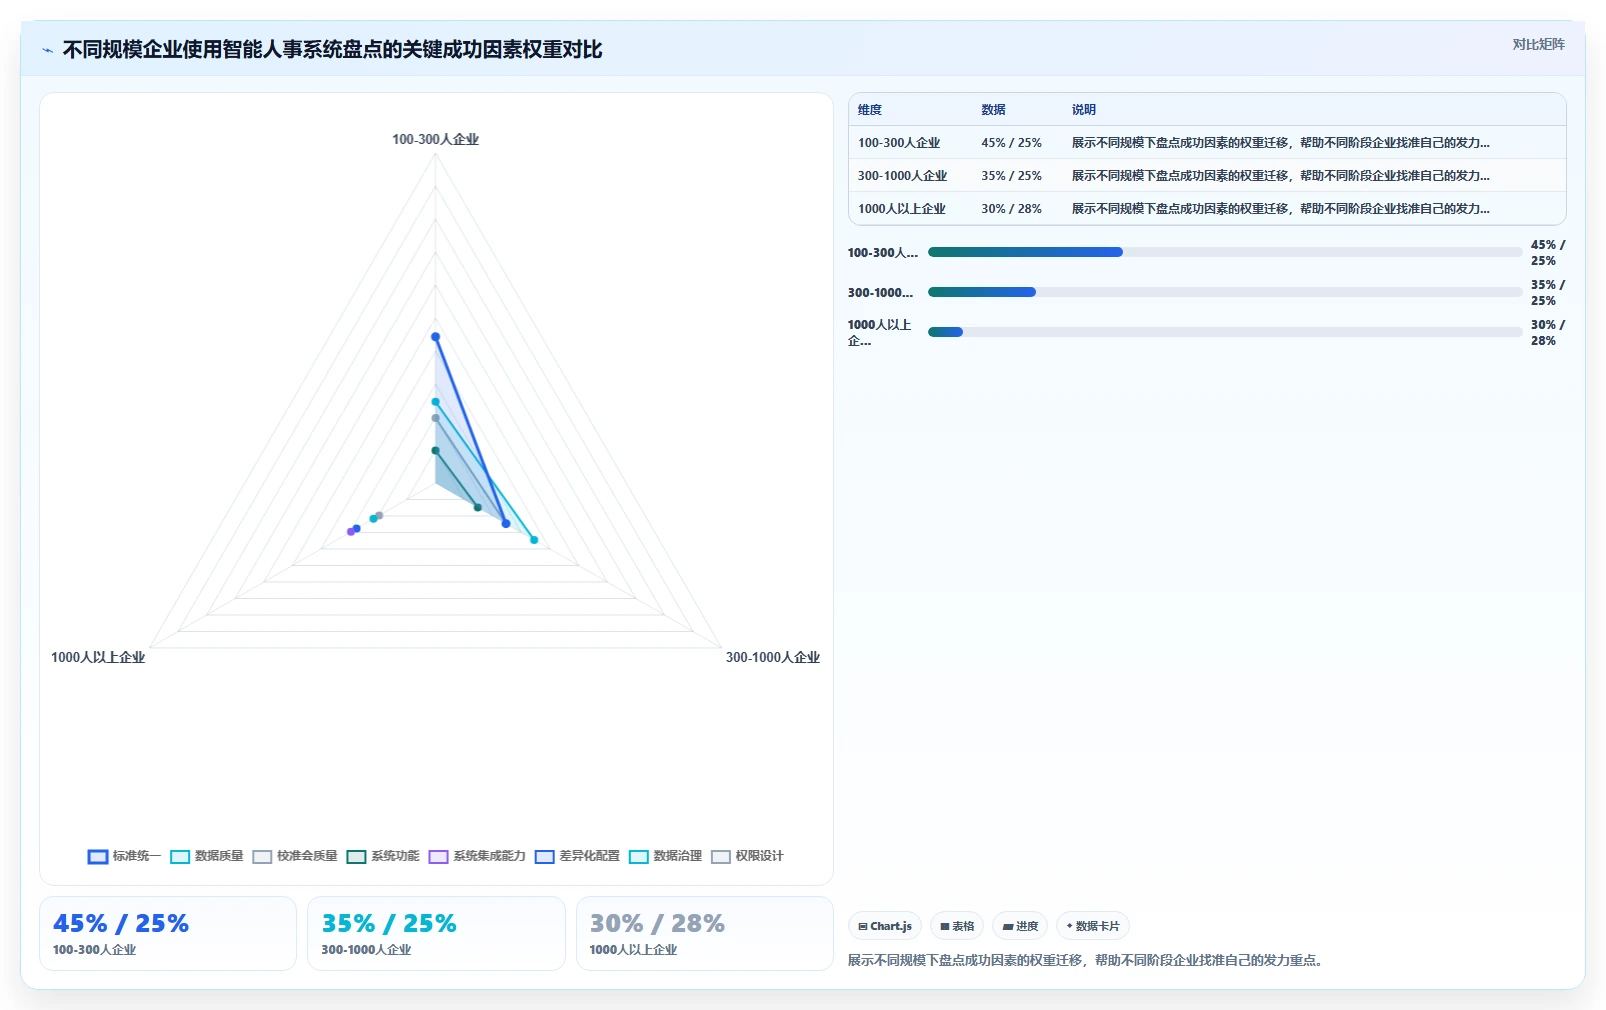Select the 300-1000人企业 table row
This screenshot has height=1010, width=1606.
pos(1207,175)
